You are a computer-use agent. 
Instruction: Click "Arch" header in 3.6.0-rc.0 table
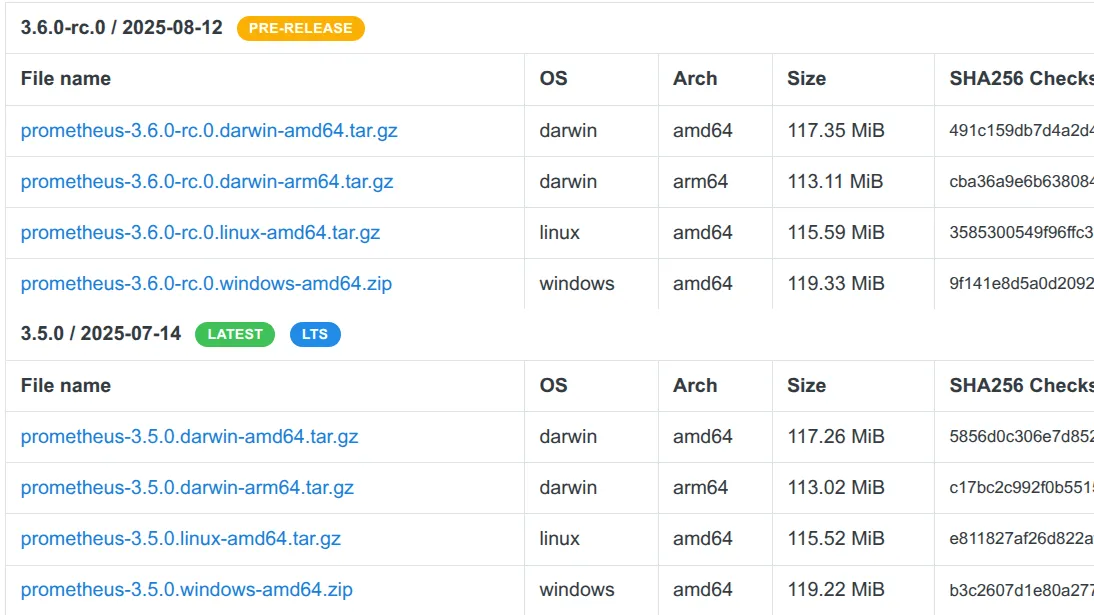coord(695,79)
